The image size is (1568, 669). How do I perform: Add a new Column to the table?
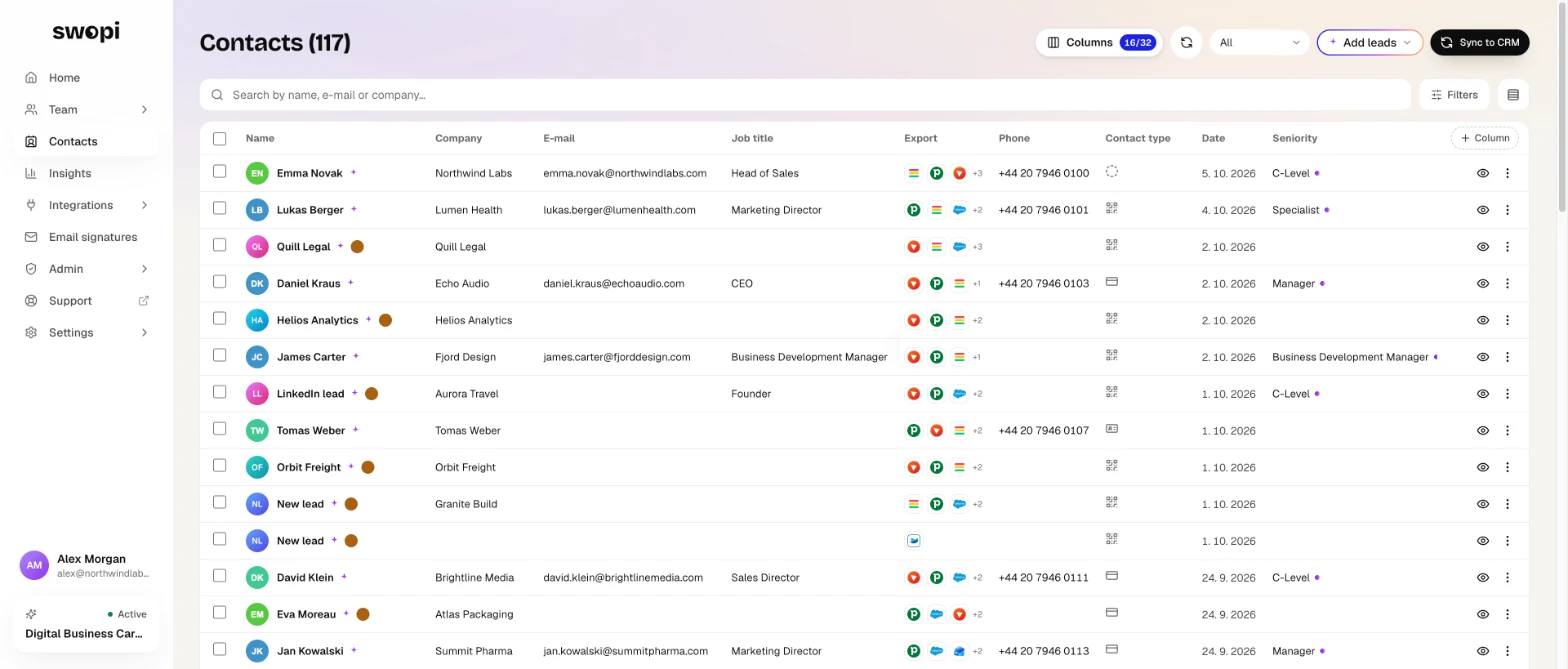(x=1485, y=138)
